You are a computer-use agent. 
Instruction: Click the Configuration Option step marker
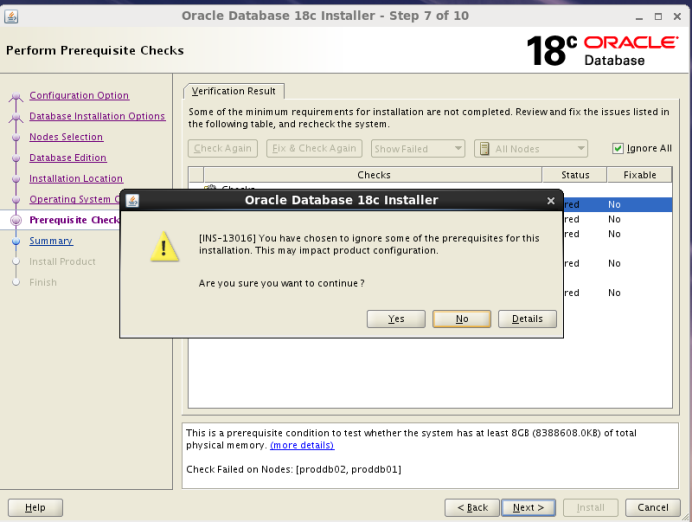click(x=16, y=96)
